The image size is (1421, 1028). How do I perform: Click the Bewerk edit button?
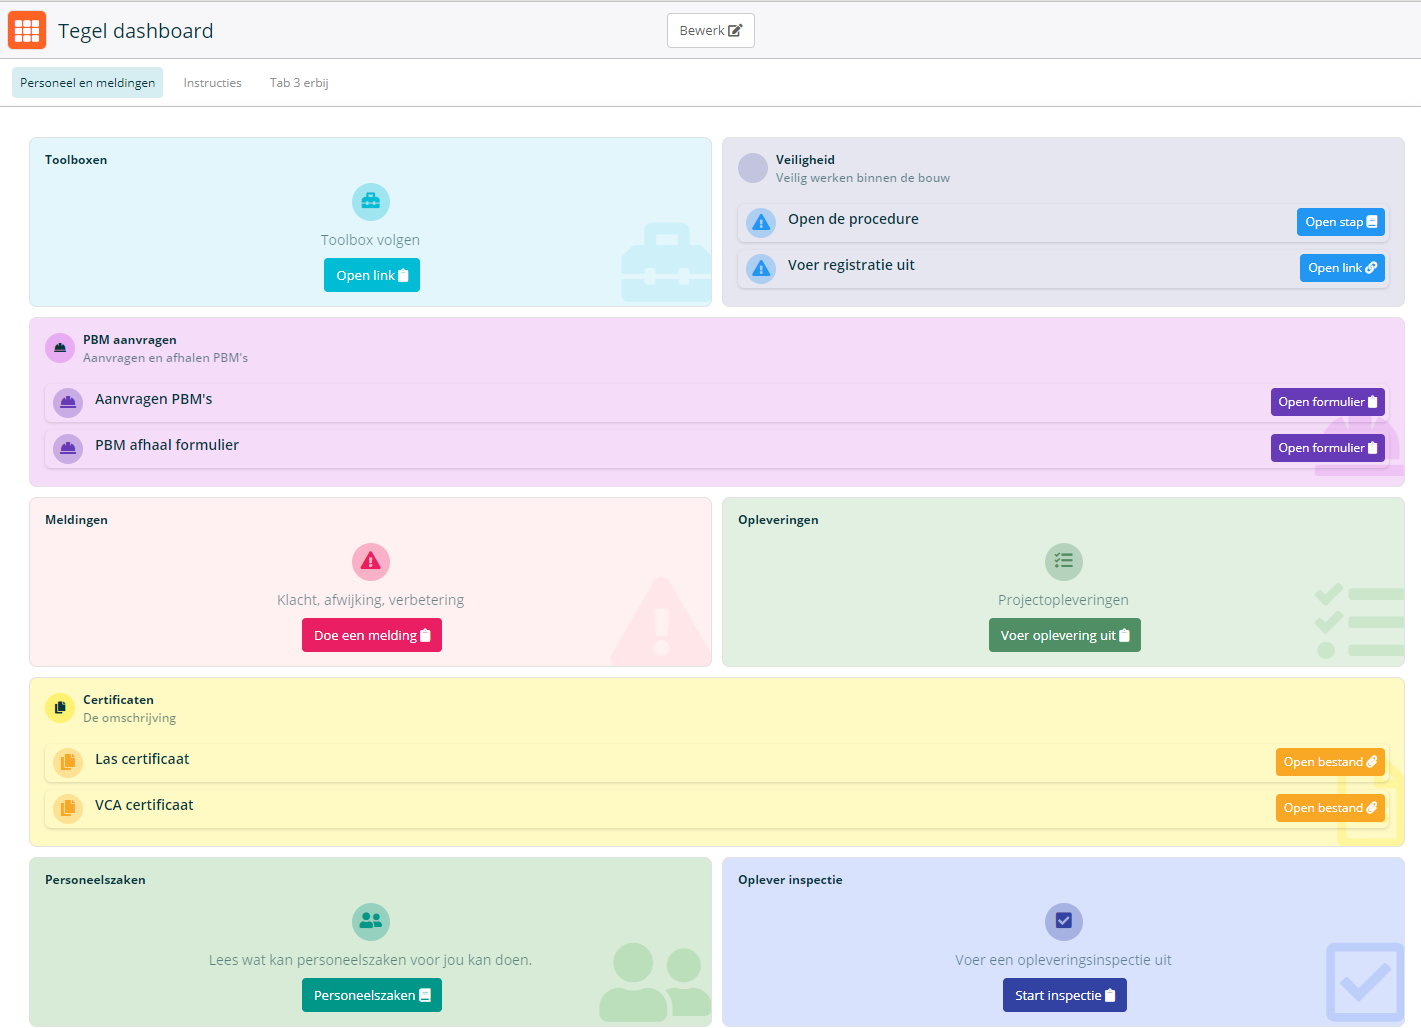[710, 30]
